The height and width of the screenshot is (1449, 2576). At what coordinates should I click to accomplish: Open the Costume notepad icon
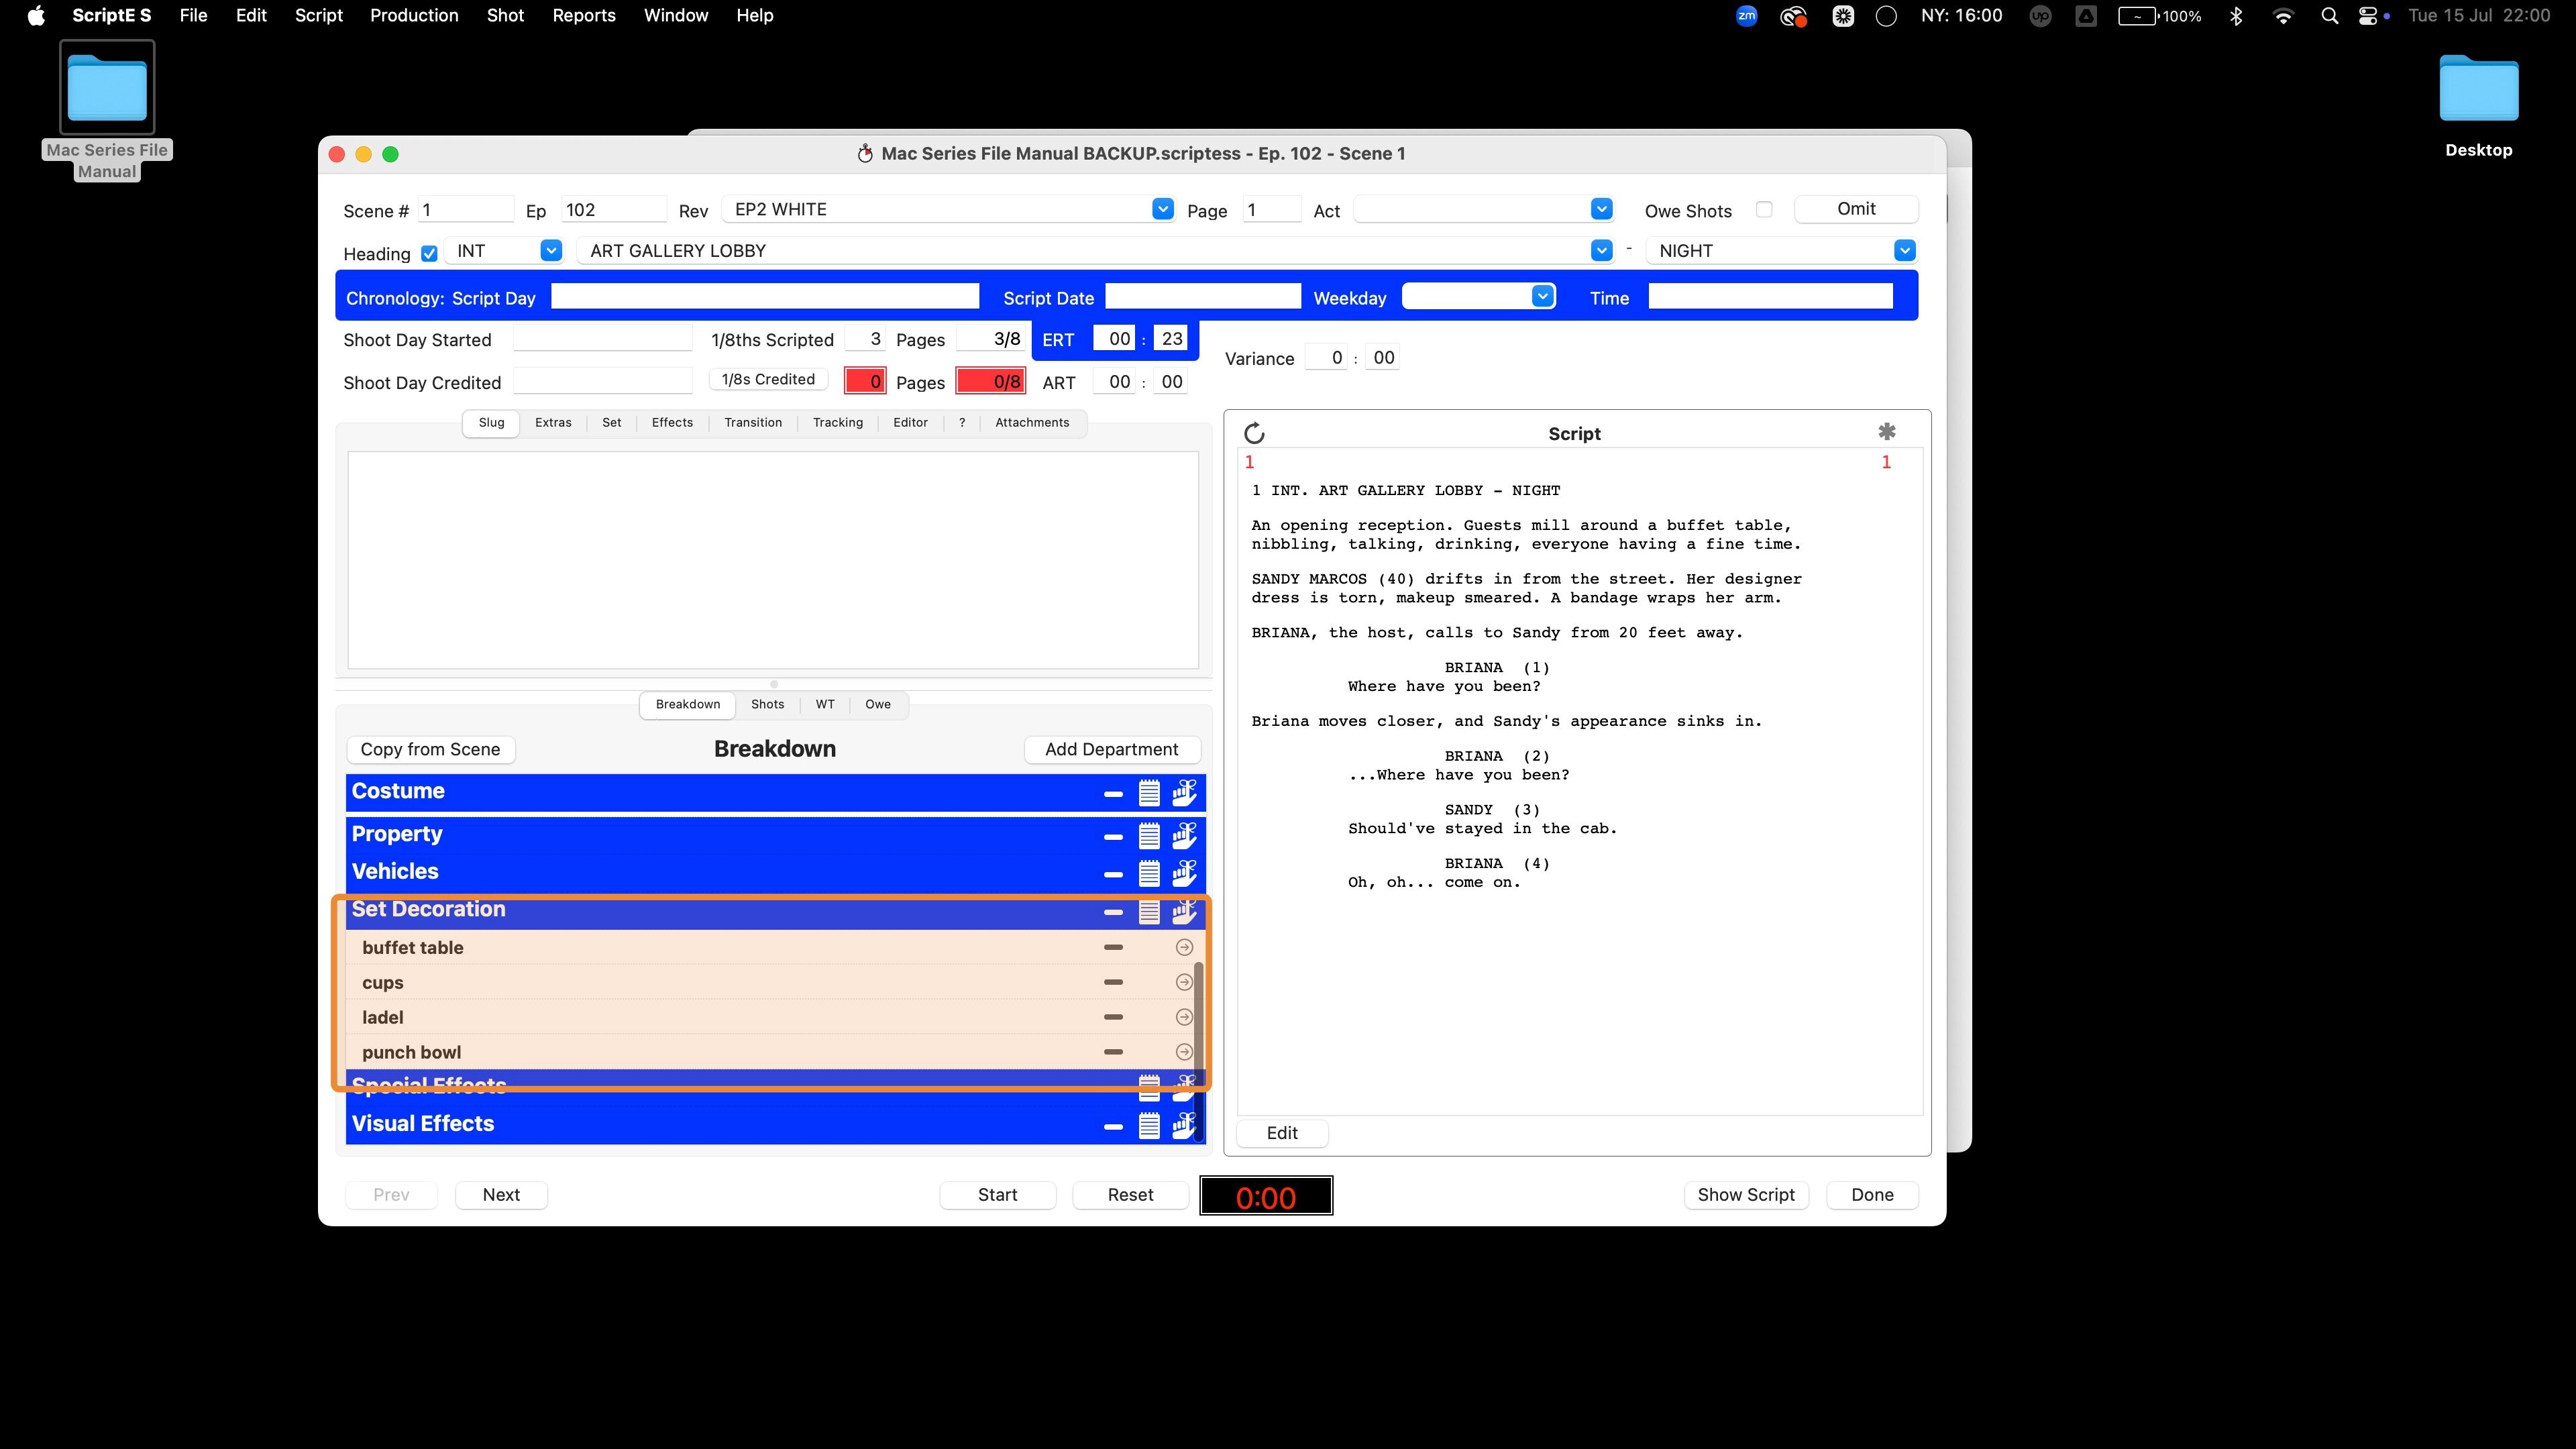[1149, 793]
